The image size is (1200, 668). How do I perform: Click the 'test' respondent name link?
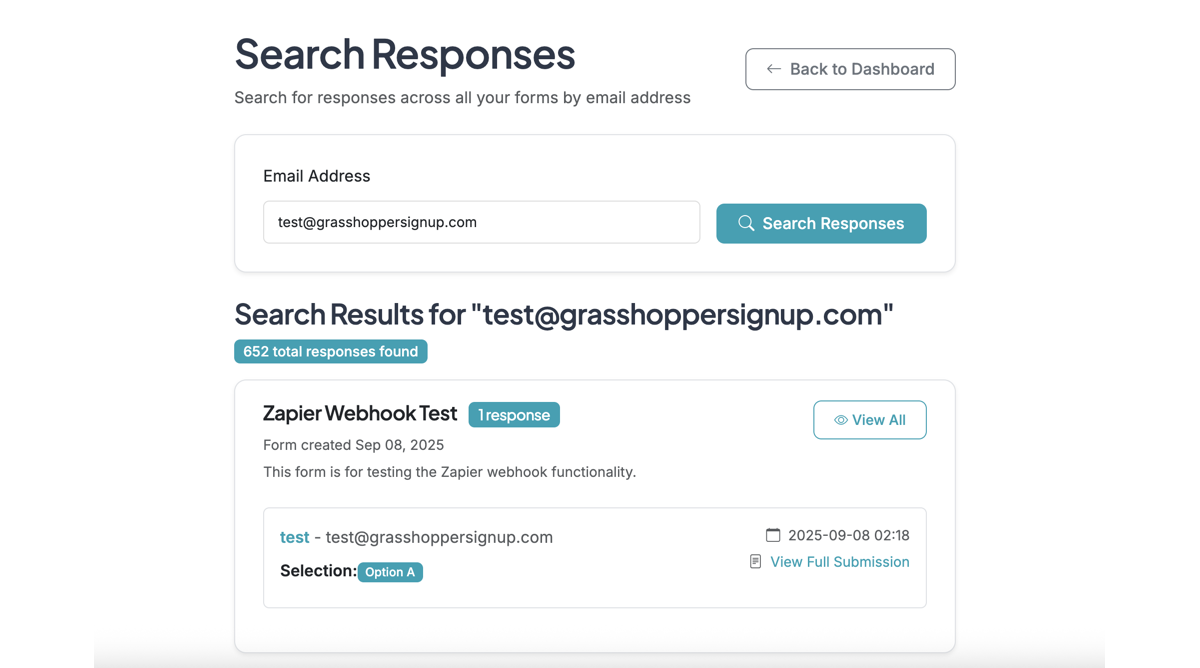tap(294, 537)
